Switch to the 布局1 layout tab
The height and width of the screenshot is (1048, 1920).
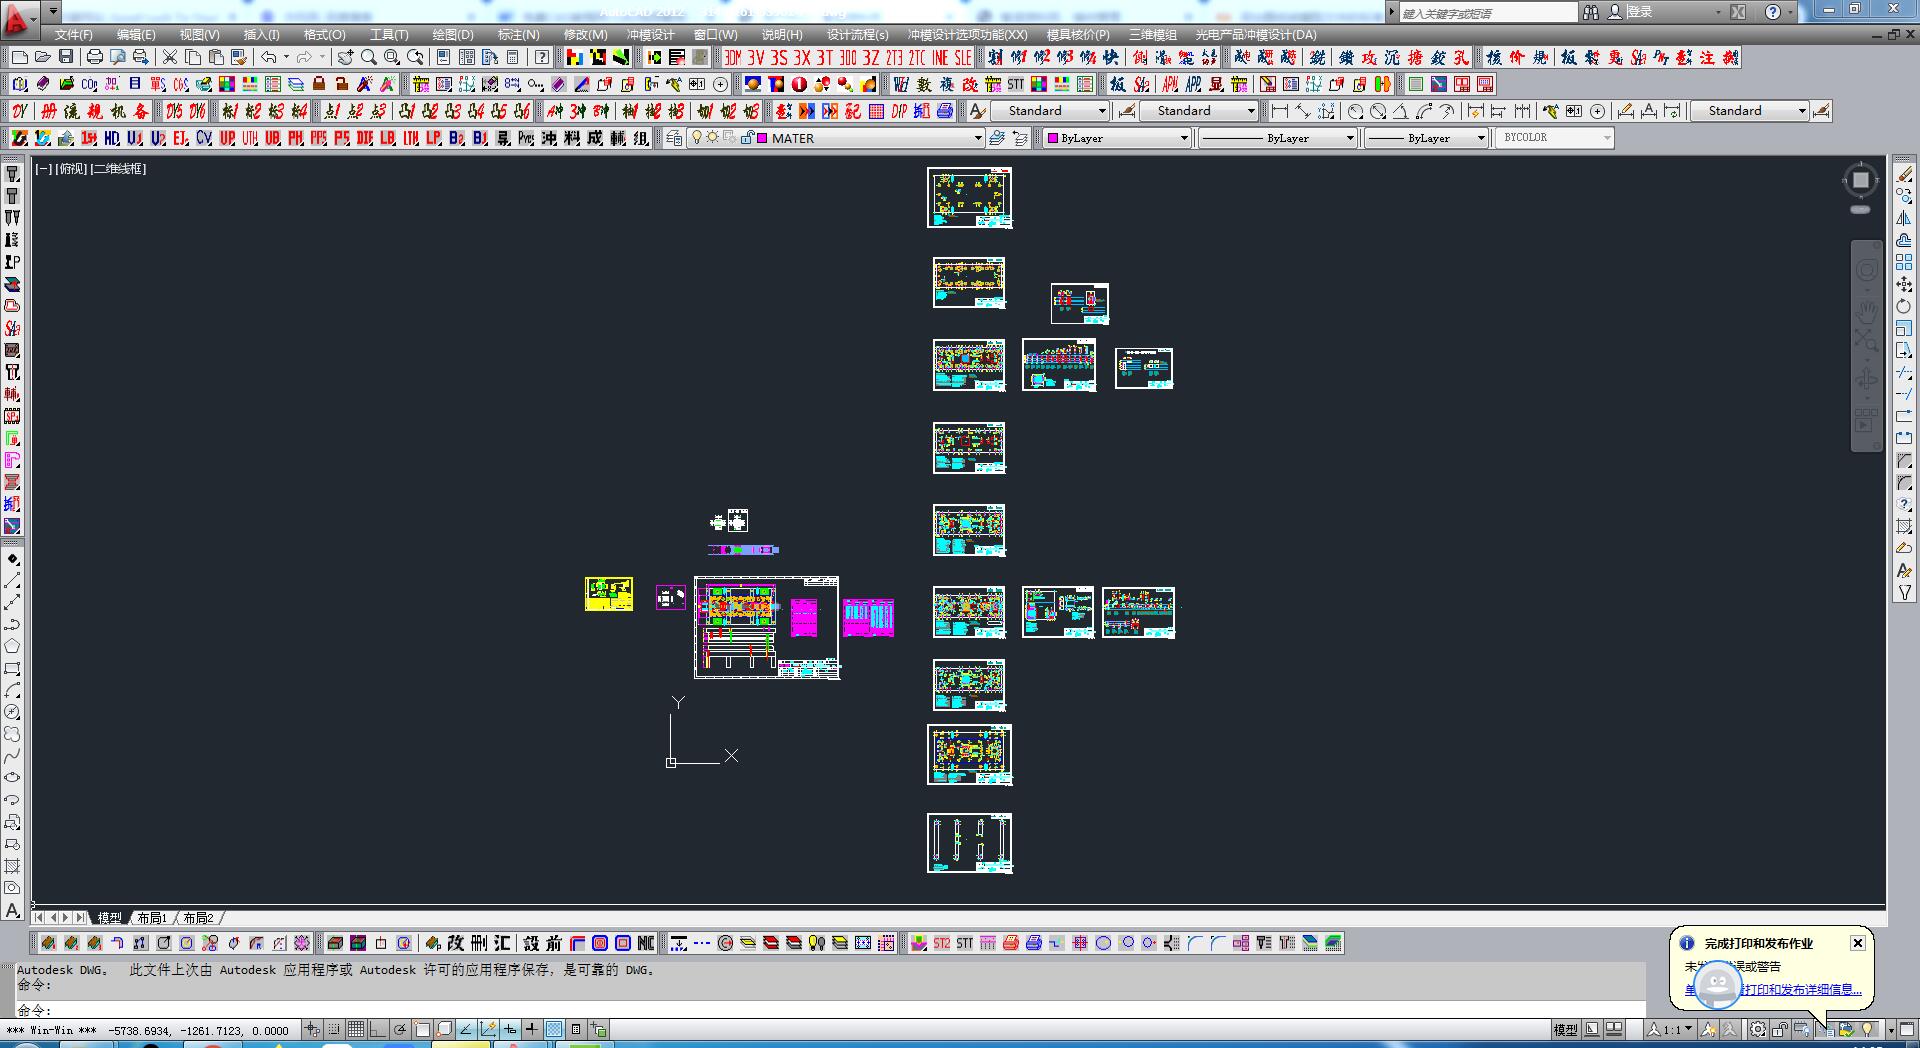[151, 918]
